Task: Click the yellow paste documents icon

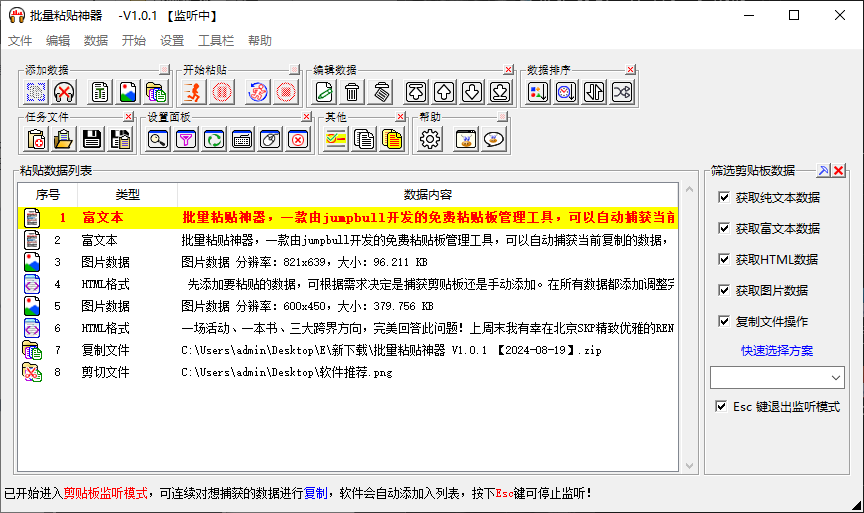Action: pos(392,139)
